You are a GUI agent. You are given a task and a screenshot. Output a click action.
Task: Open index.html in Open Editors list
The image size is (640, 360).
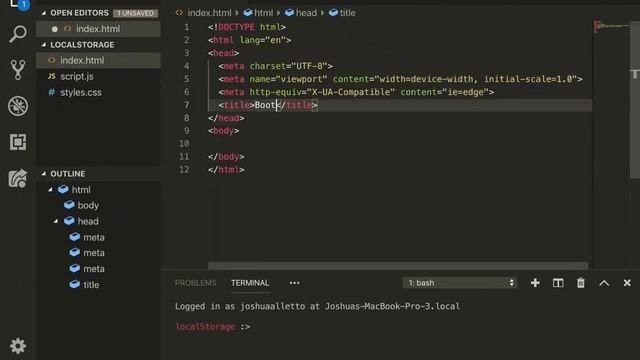98,29
